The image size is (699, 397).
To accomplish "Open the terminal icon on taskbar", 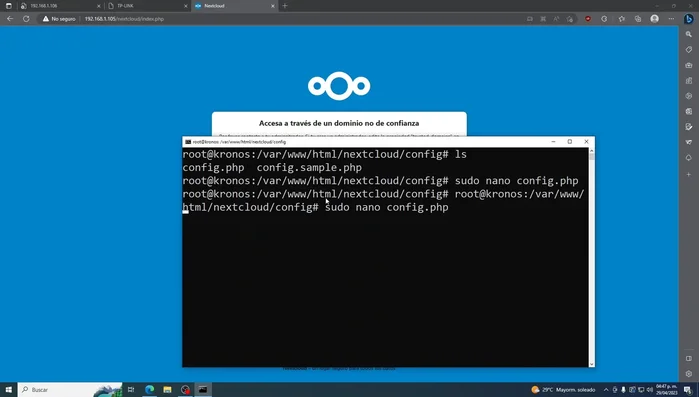I will (x=203, y=389).
